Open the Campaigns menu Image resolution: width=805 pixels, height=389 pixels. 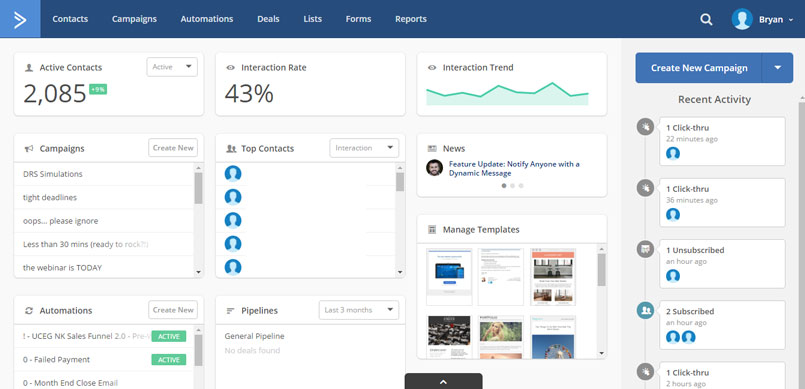coord(135,19)
